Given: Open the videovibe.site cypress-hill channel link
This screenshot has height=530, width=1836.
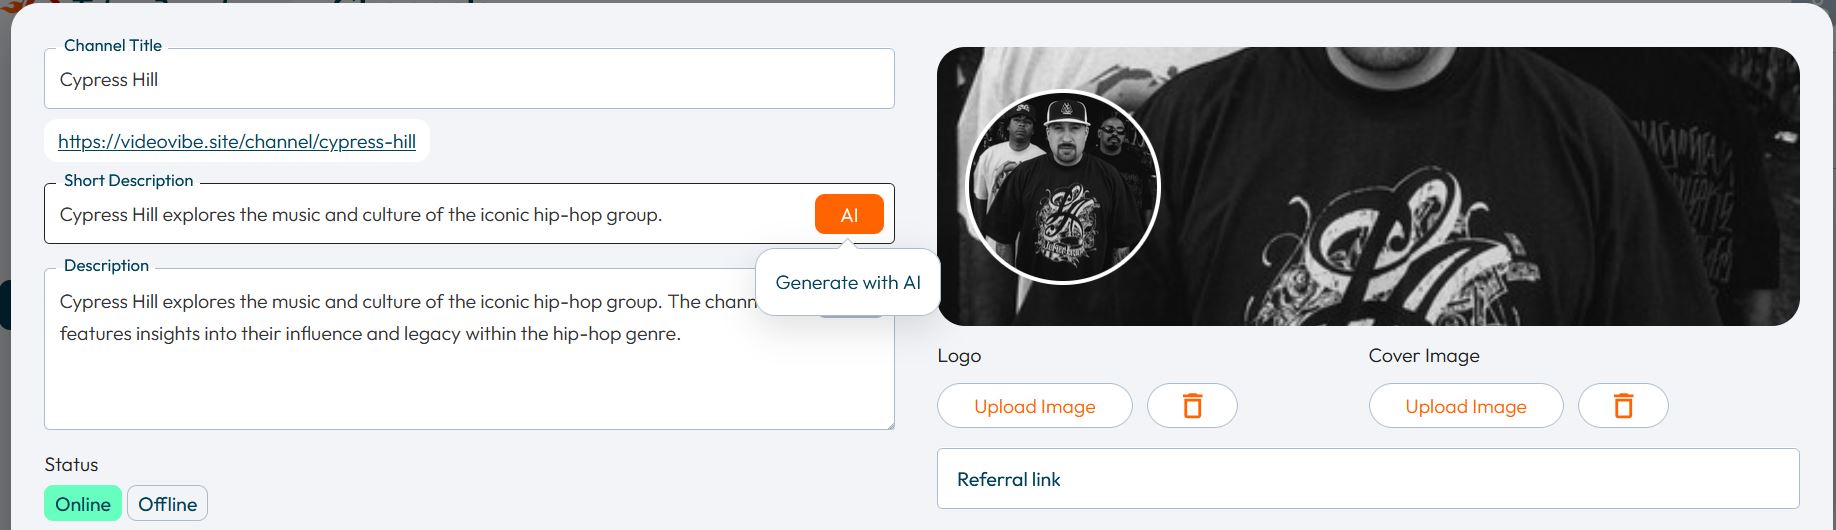Looking at the screenshot, I should tap(237, 142).
